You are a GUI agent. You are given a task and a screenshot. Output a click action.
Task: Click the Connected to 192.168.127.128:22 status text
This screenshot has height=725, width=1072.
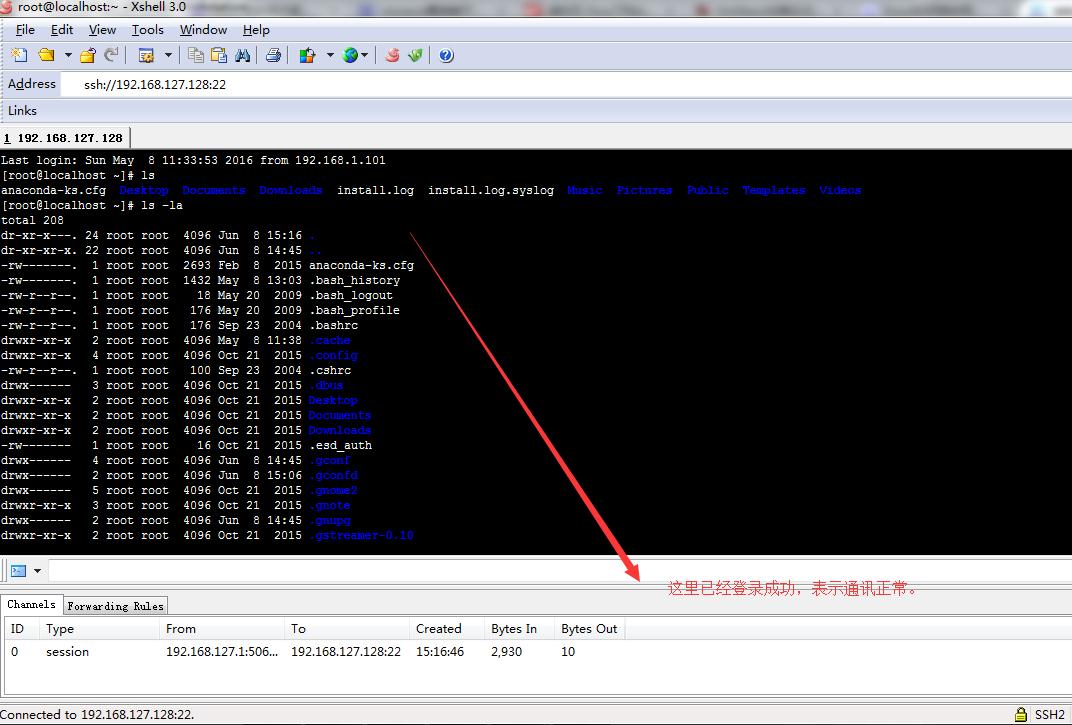(x=97, y=715)
